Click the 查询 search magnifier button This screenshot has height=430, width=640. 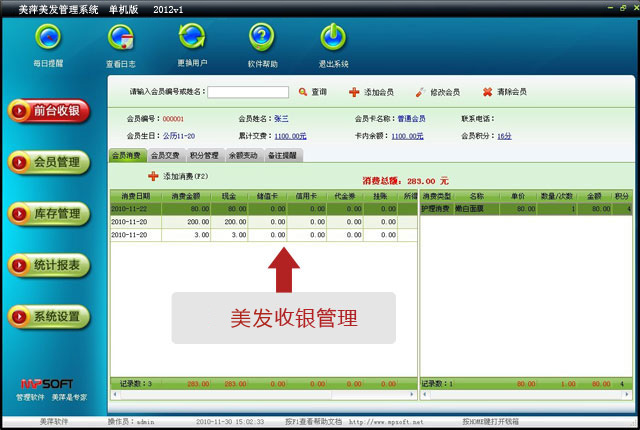pyautogui.click(x=312, y=91)
